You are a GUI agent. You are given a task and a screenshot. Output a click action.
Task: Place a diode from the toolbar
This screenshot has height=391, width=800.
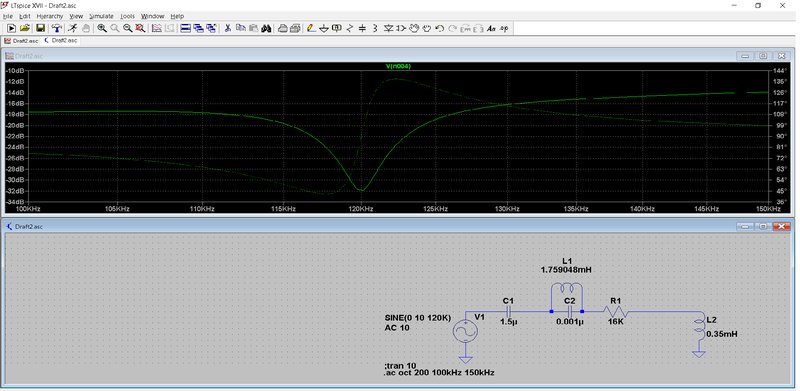(389, 28)
